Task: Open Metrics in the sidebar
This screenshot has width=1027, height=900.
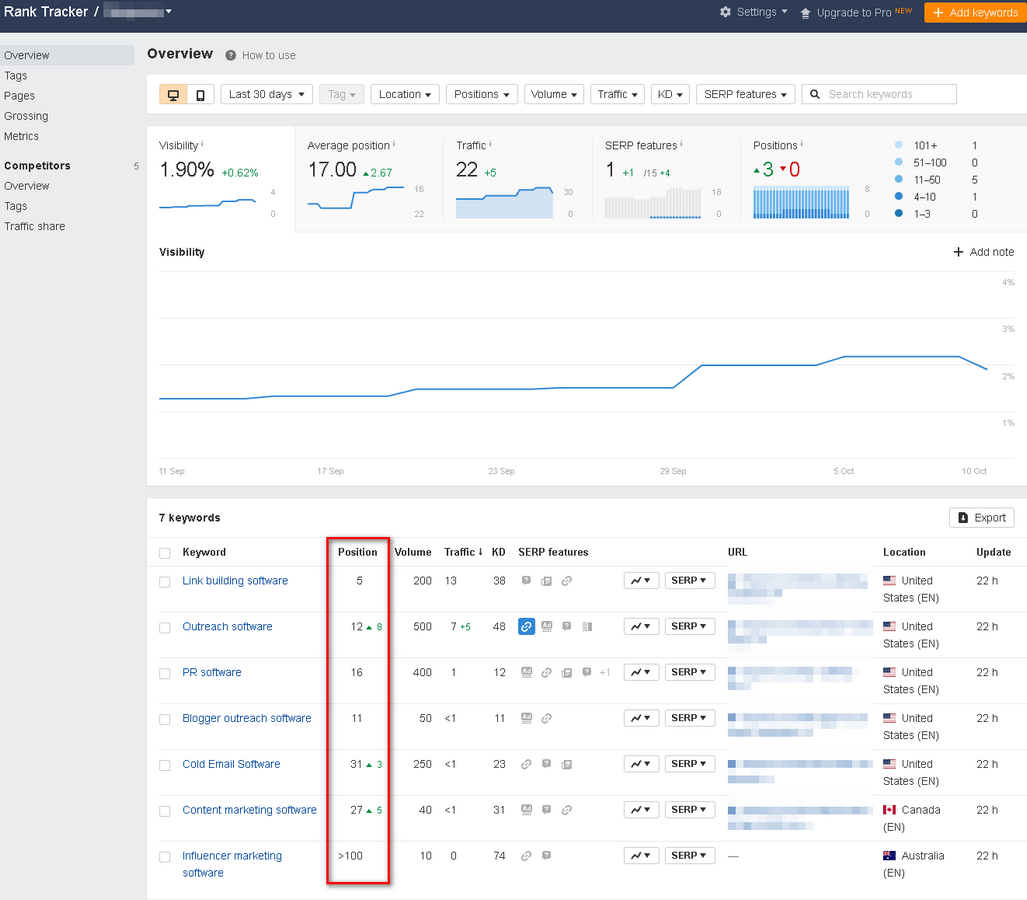Action: [x=21, y=136]
